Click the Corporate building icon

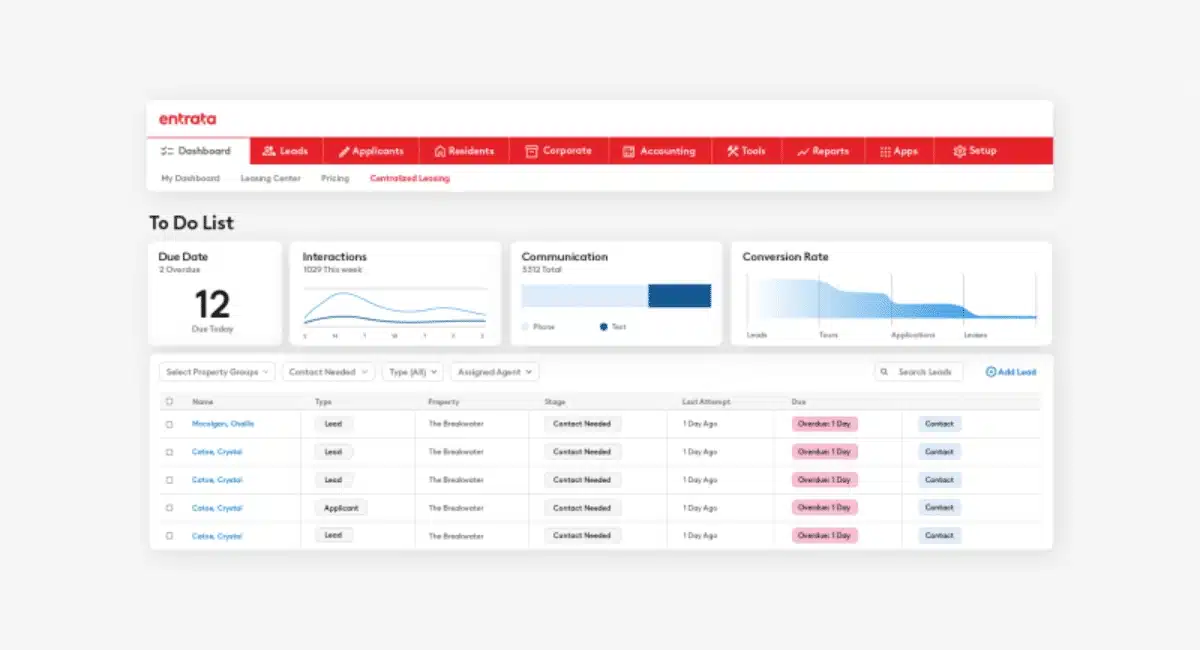(x=532, y=151)
